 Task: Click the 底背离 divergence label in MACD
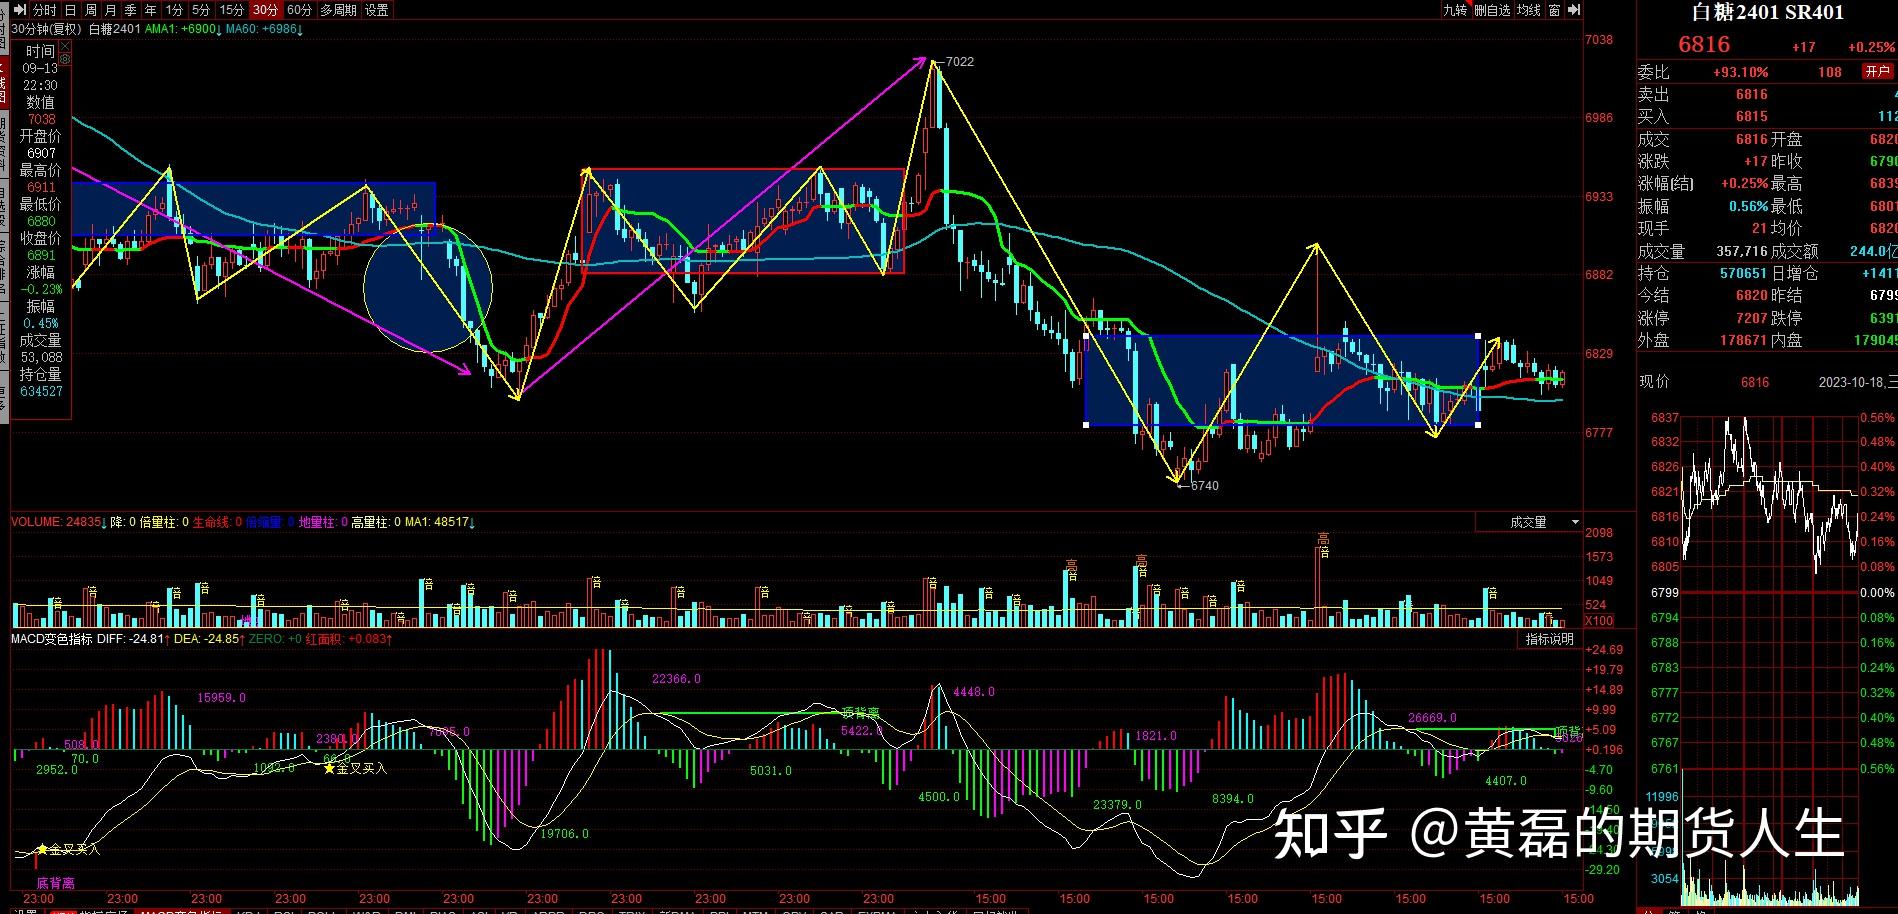pyautogui.click(x=56, y=883)
